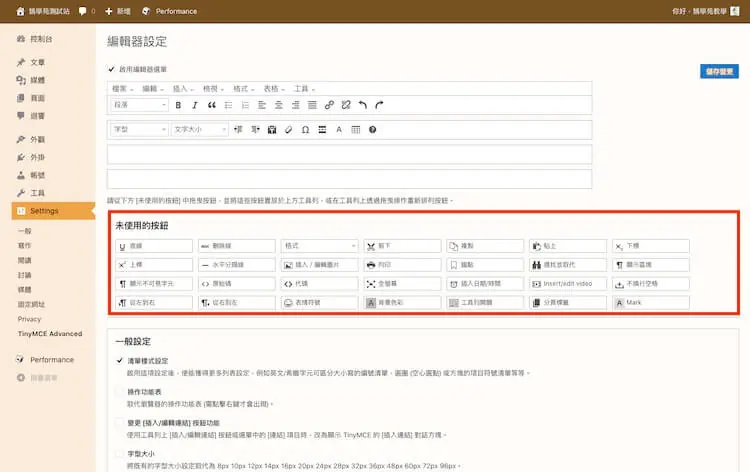
Task: Click the Italic (I) toolbar icon
Action: point(195,105)
